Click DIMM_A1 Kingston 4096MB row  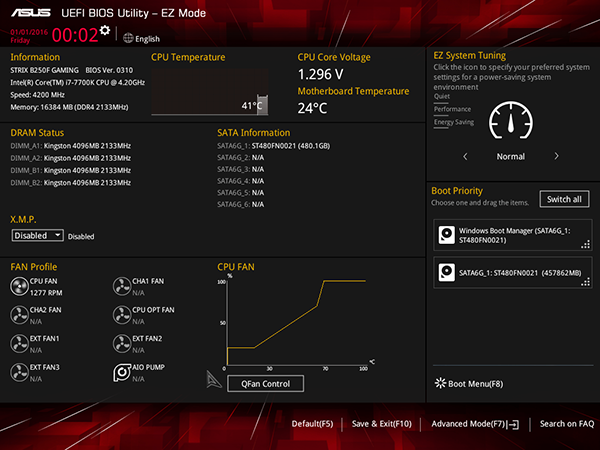(x=71, y=146)
